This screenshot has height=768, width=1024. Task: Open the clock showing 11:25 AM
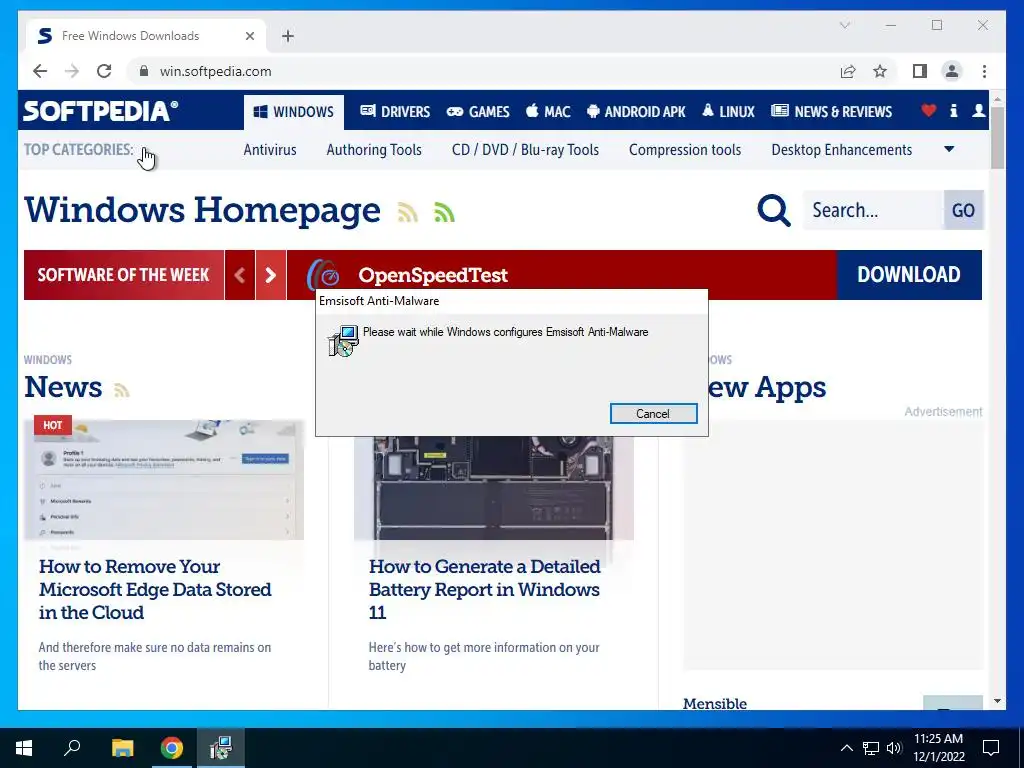click(x=938, y=748)
